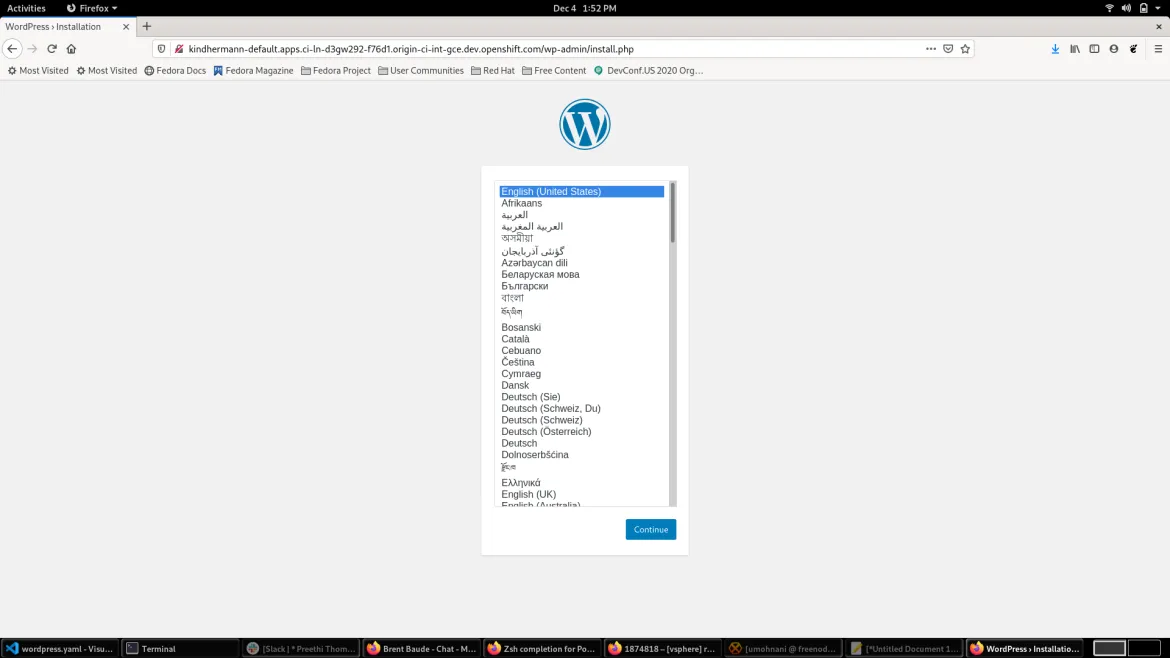Open the User Communities bookmarks folder
The height and width of the screenshot is (658, 1170).
(421, 70)
